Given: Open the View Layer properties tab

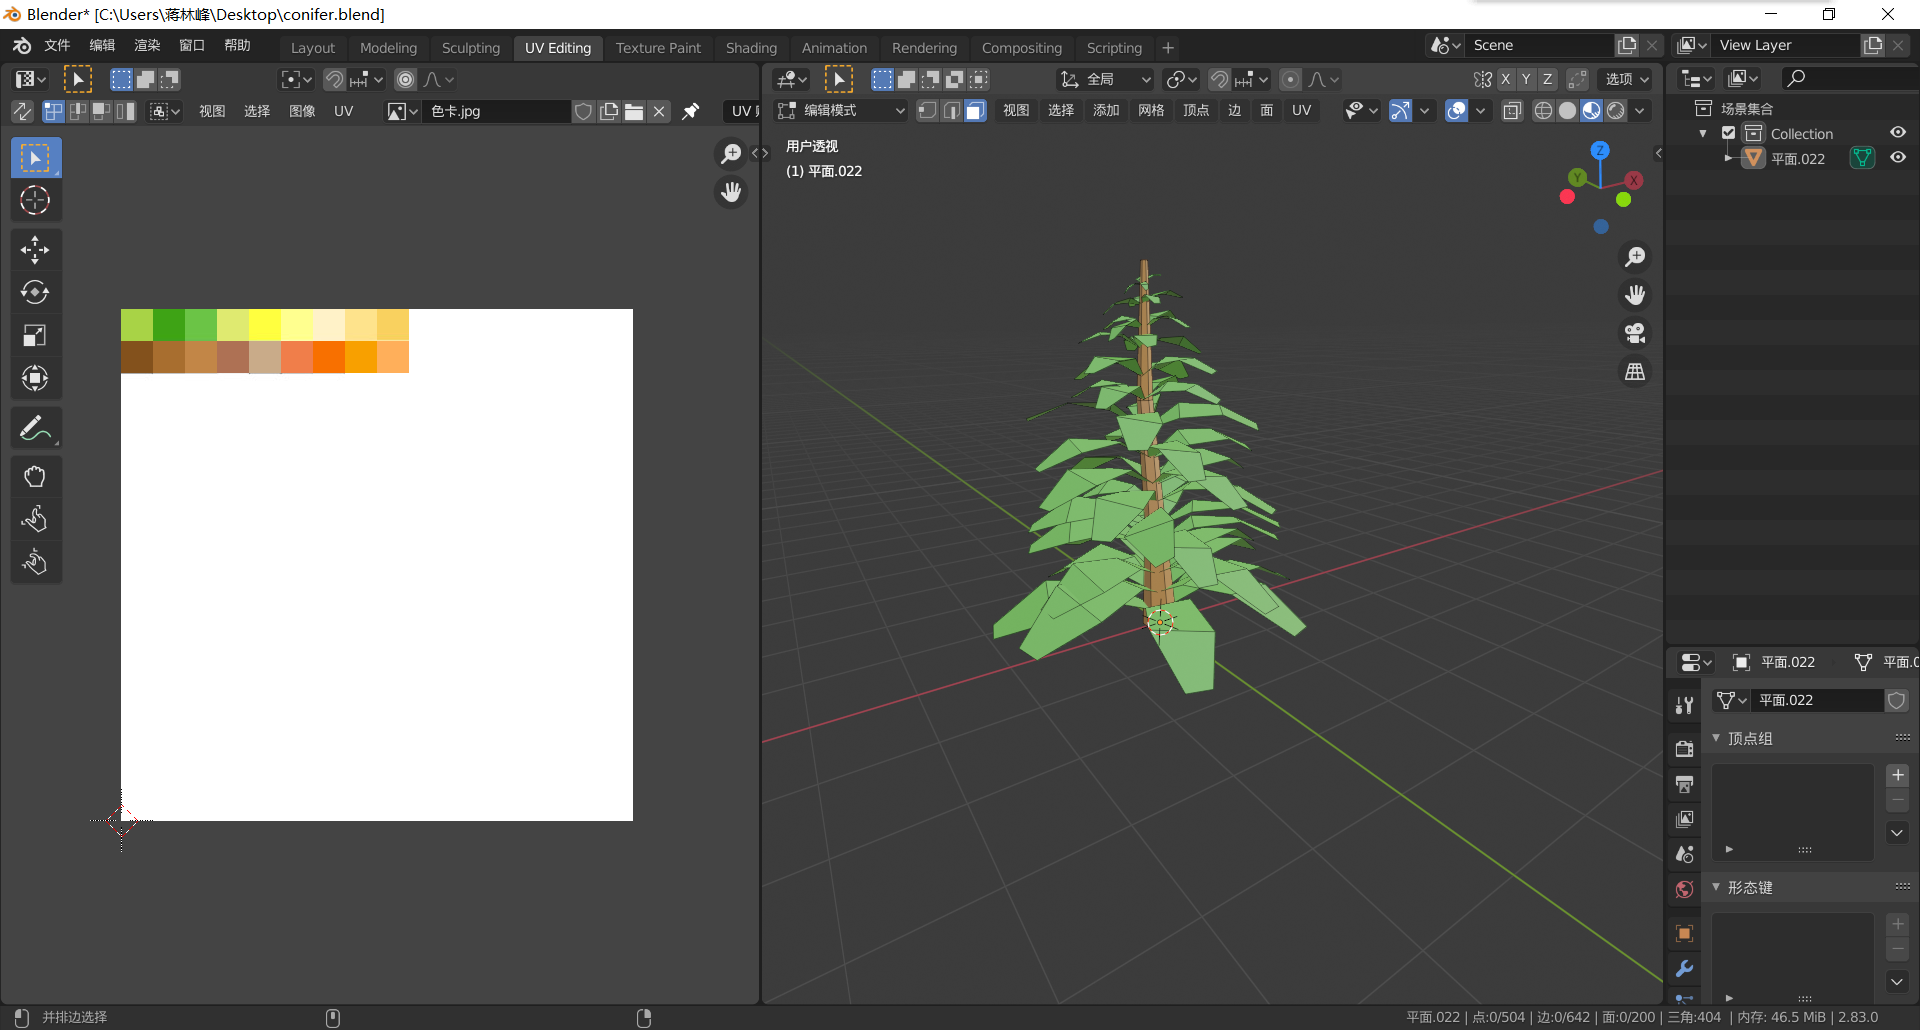Looking at the screenshot, I should [1685, 819].
